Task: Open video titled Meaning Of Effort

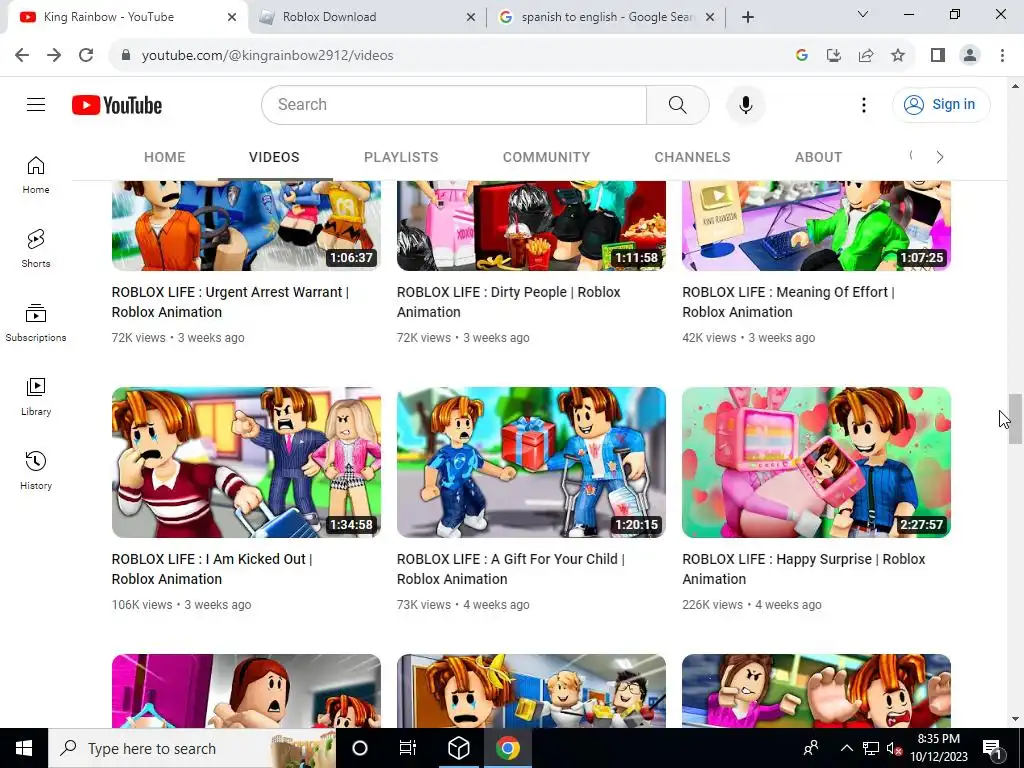Action: click(788, 302)
